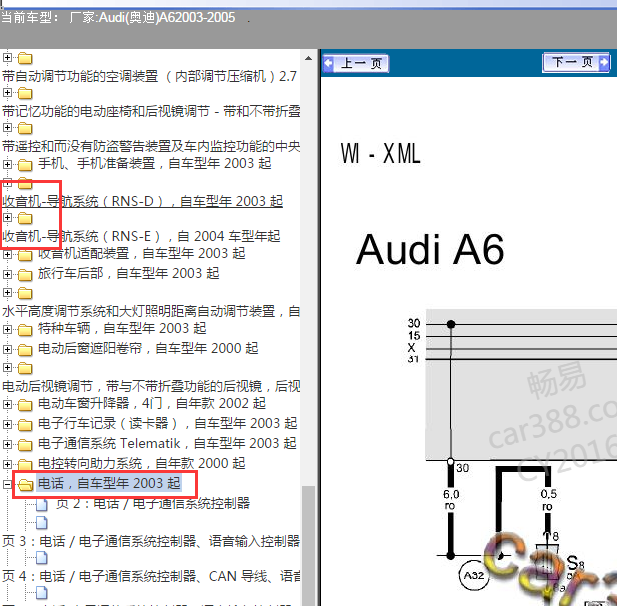Click page icon beside 页 2：电话
Viewport: 617px width, 606px height.
(x=42, y=504)
